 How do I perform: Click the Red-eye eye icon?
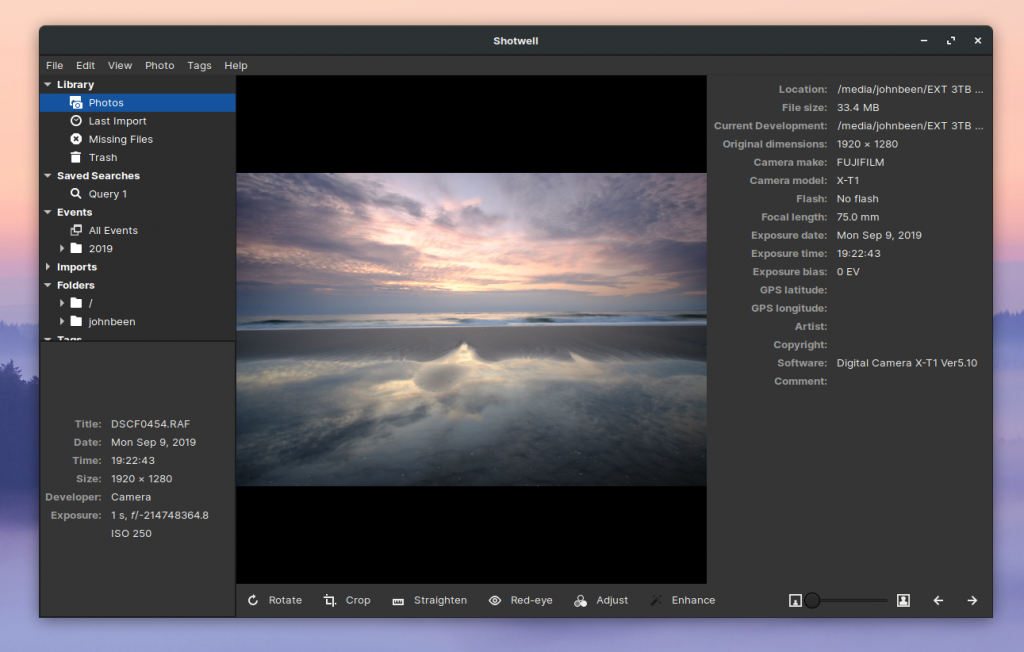click(495, 600)
